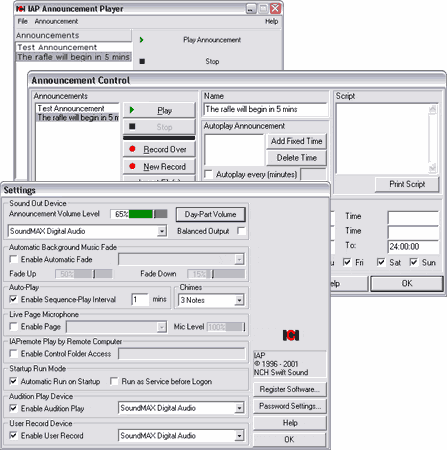
Task: Click greyed Stop button in Announcement Control
Action: point(159,127)
